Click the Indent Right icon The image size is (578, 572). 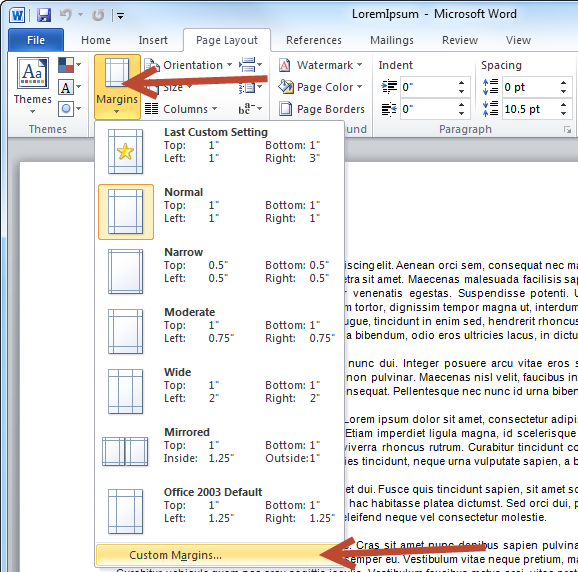(389, 109)
